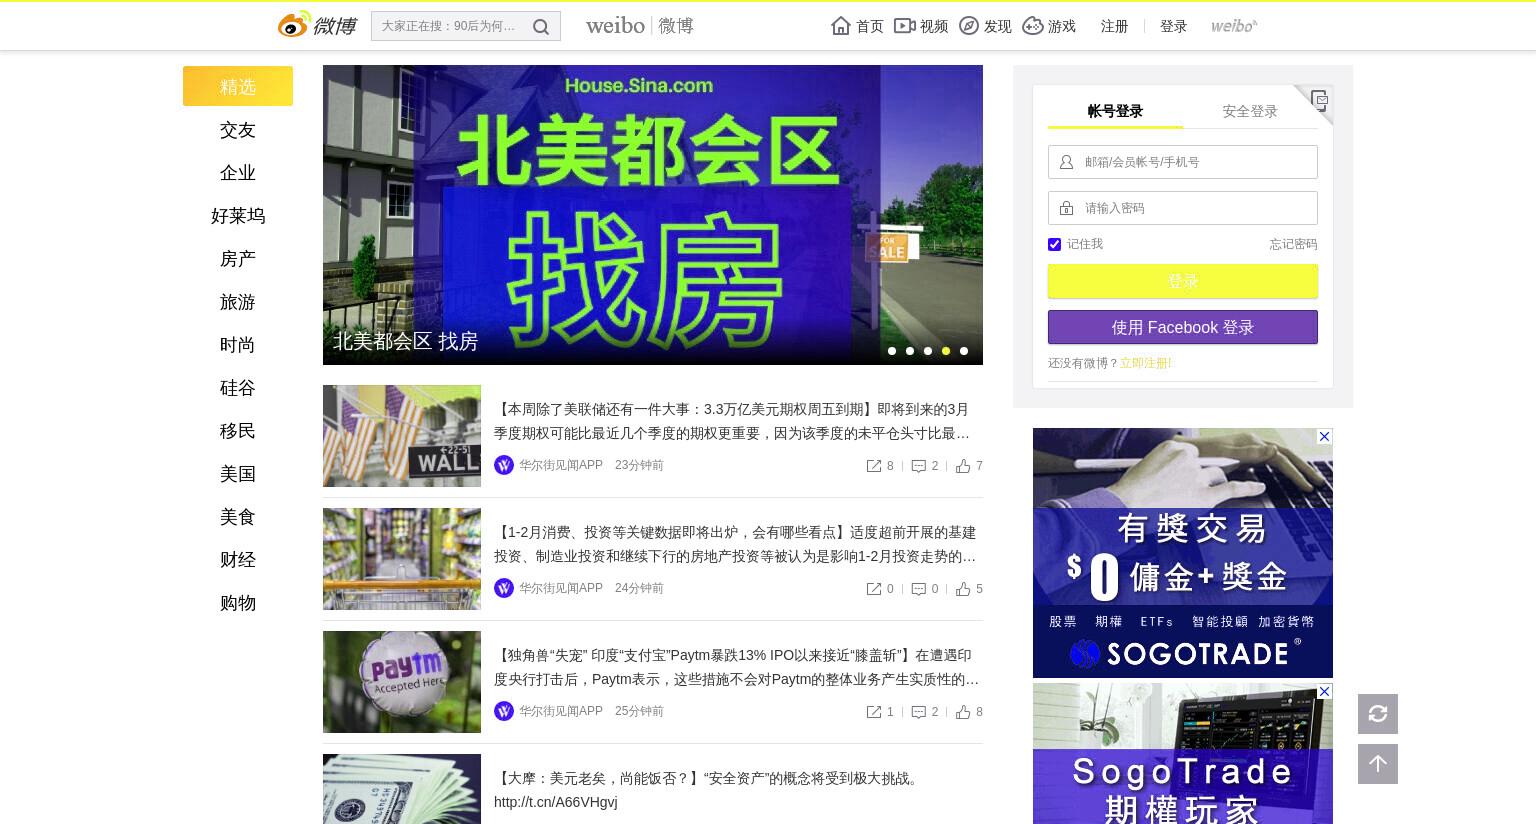1536x824 pixels.
Task: Click the comment icon on 1-2月消费 post
Action: pos(919,589)
